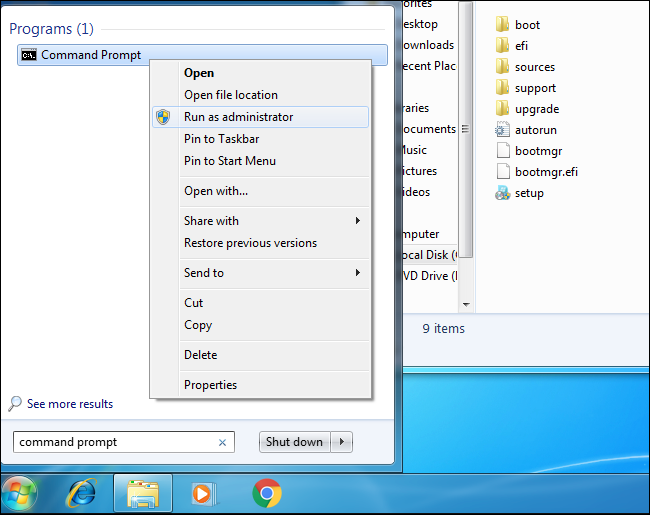
Task: Expand the Send to submenu arrow
Action: pos(358,272)
